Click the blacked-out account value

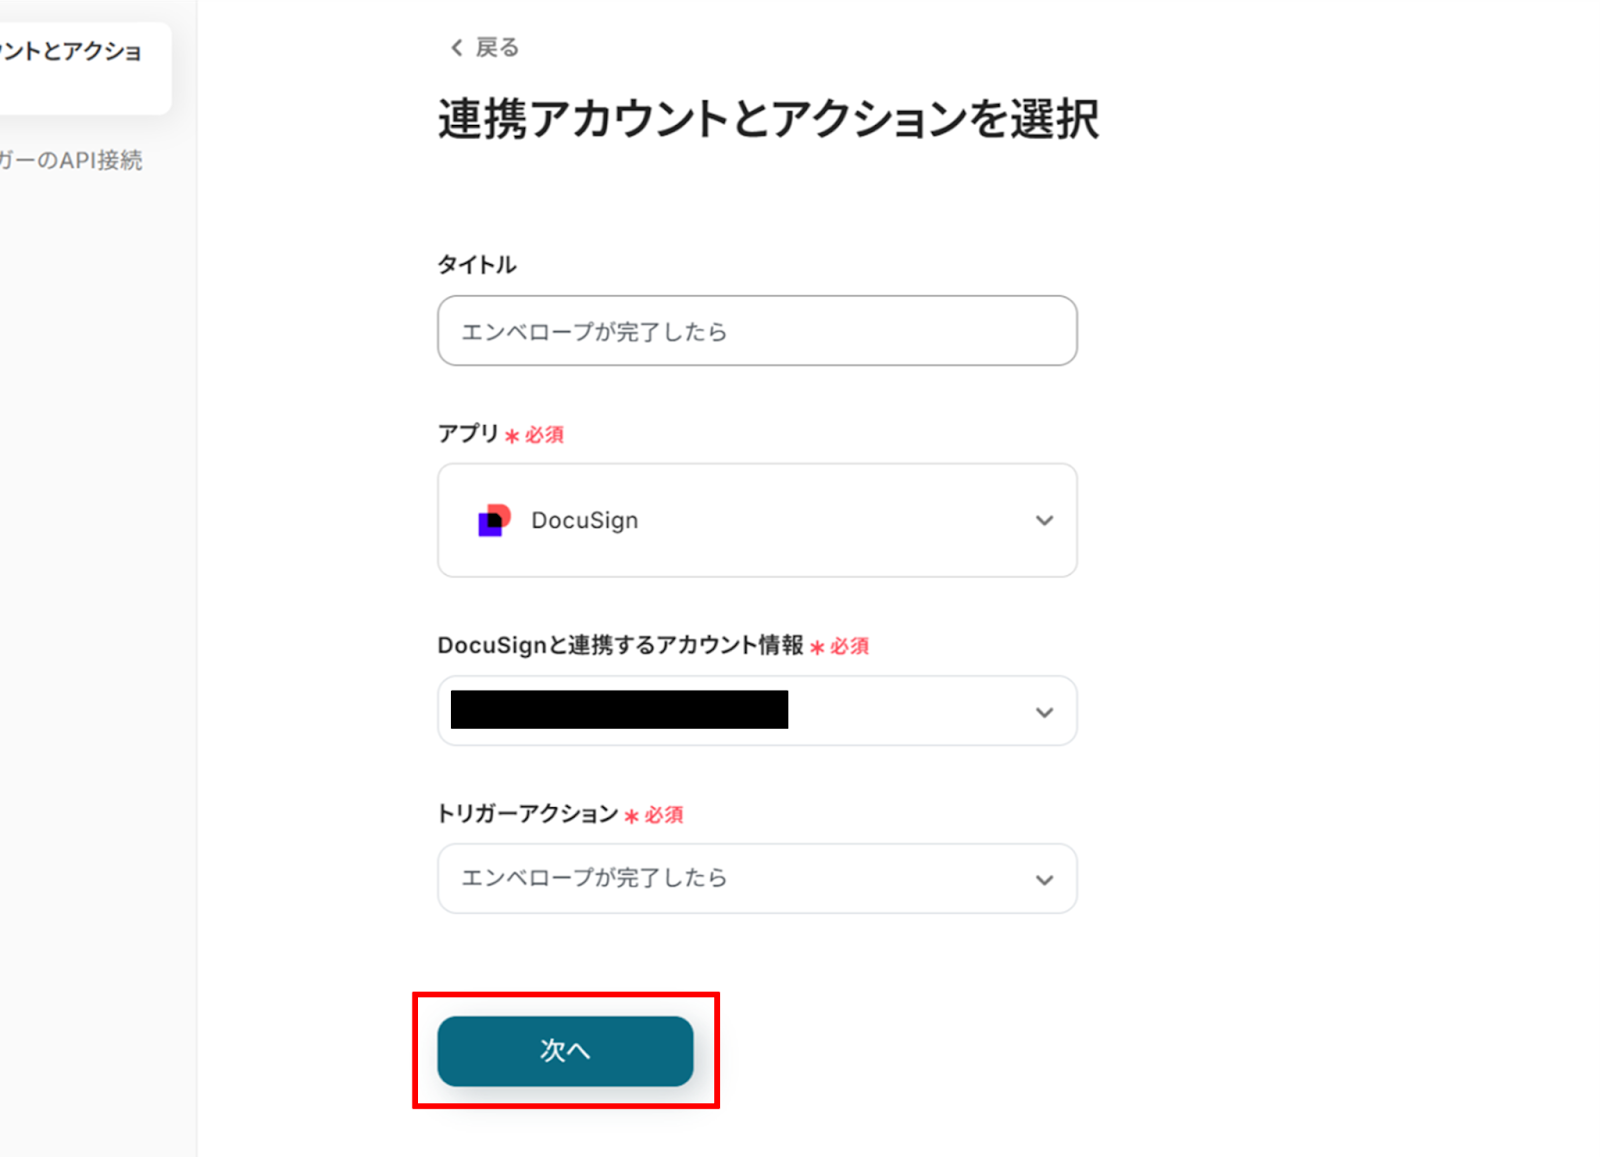tap(619, 710)
